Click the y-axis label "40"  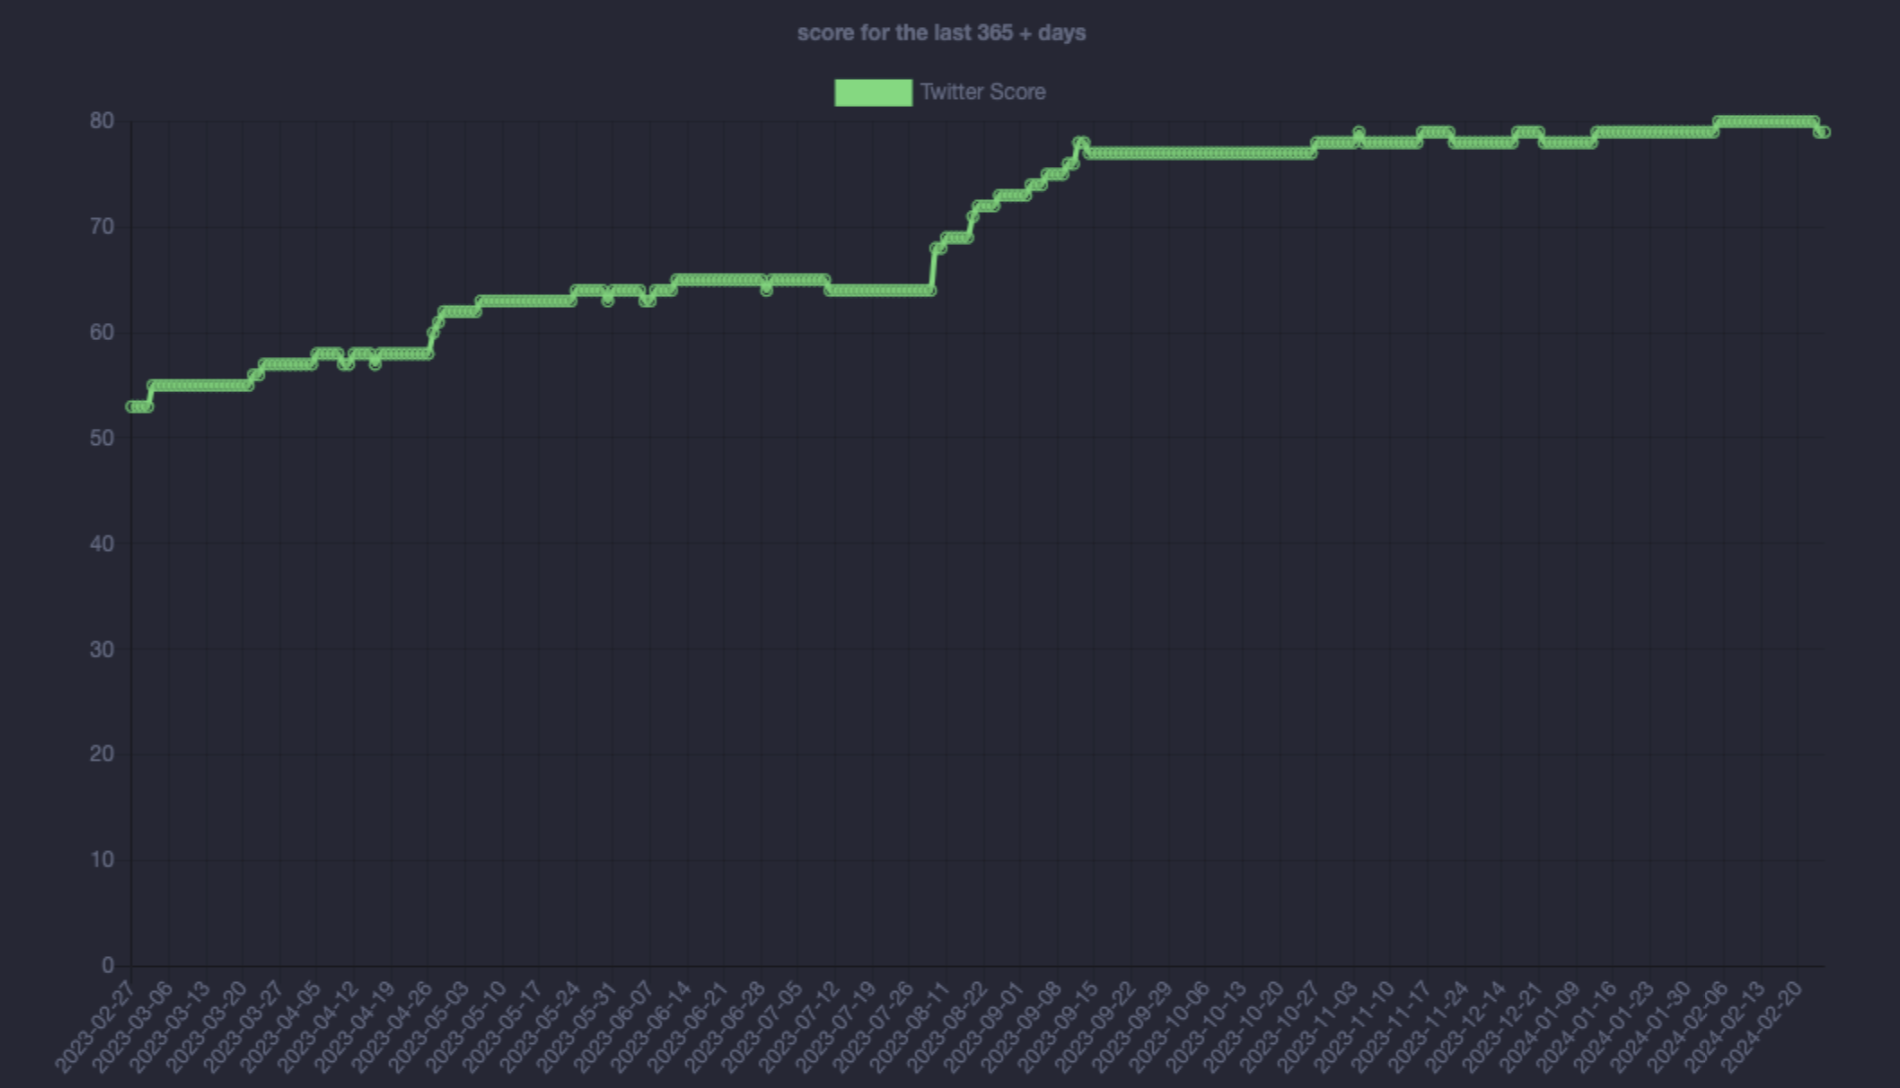pyautogui.click(x=102, y=544)
